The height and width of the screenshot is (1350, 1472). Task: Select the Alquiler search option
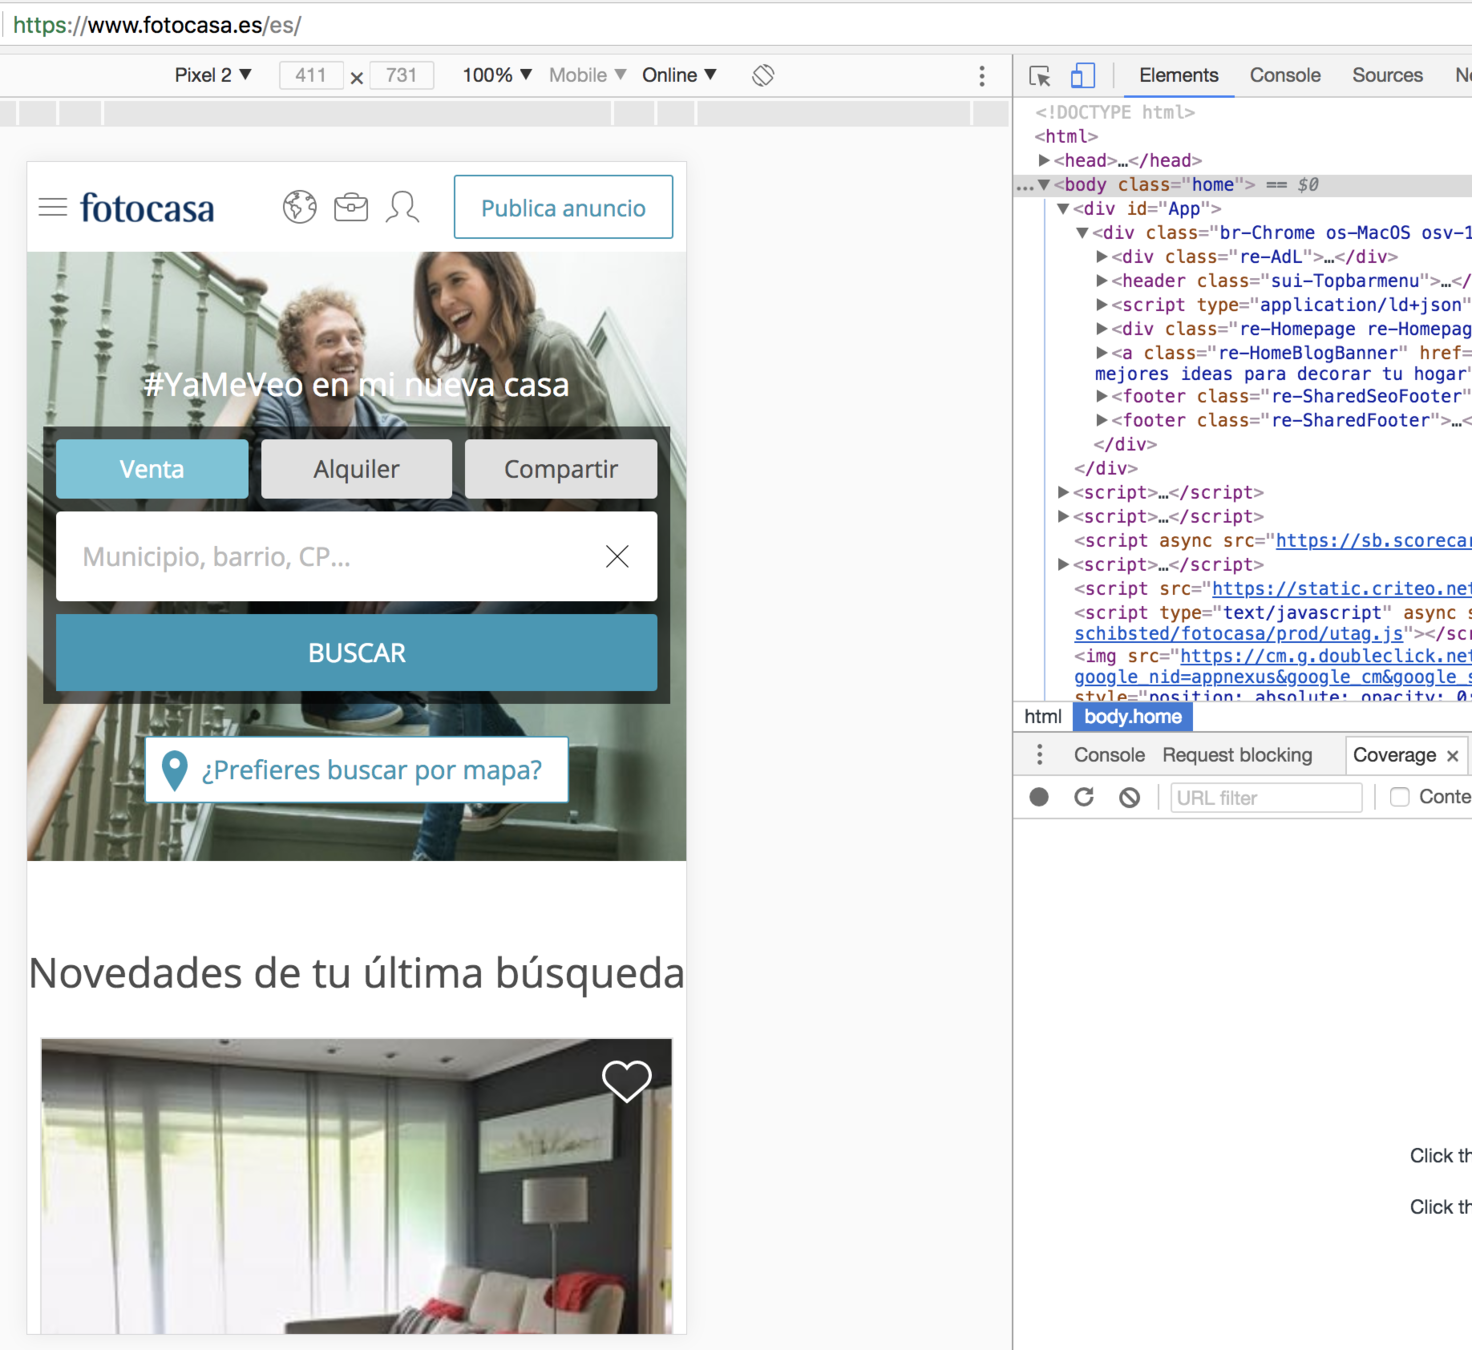click(356, 469)
